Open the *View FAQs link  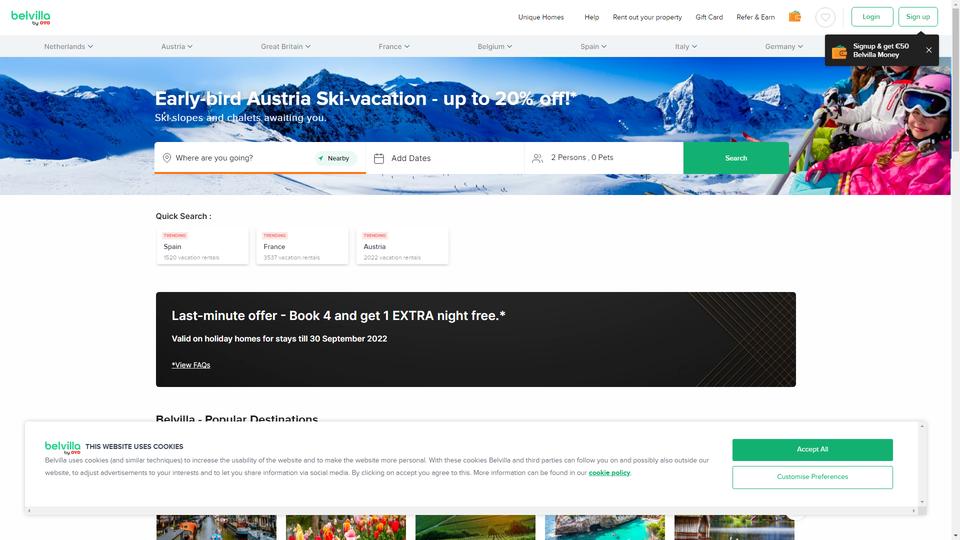pyautogui.click(x=191, y=365)
